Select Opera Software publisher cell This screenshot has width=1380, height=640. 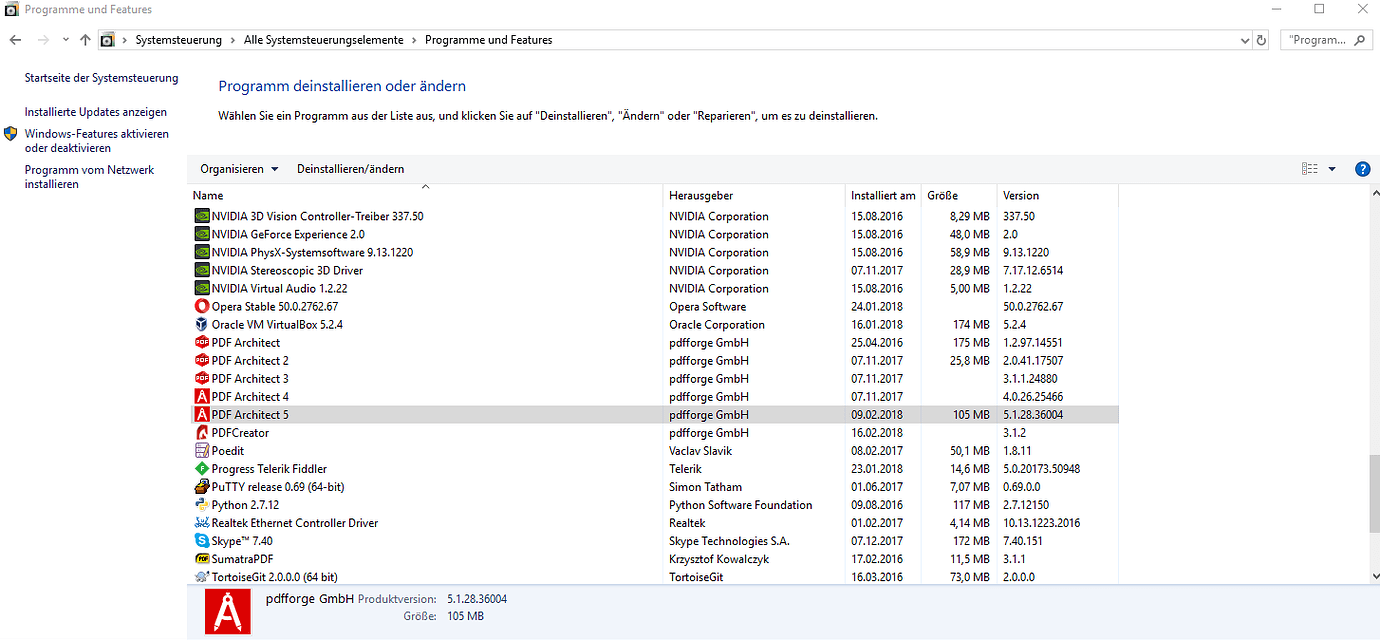707,306
